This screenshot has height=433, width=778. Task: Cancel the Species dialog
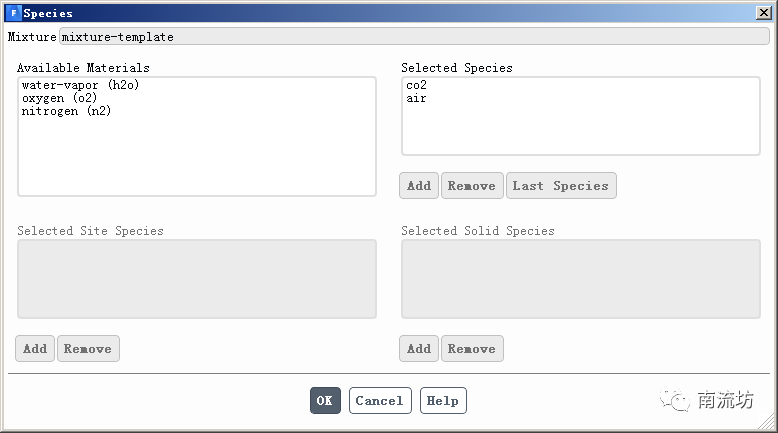click(379, 401)
